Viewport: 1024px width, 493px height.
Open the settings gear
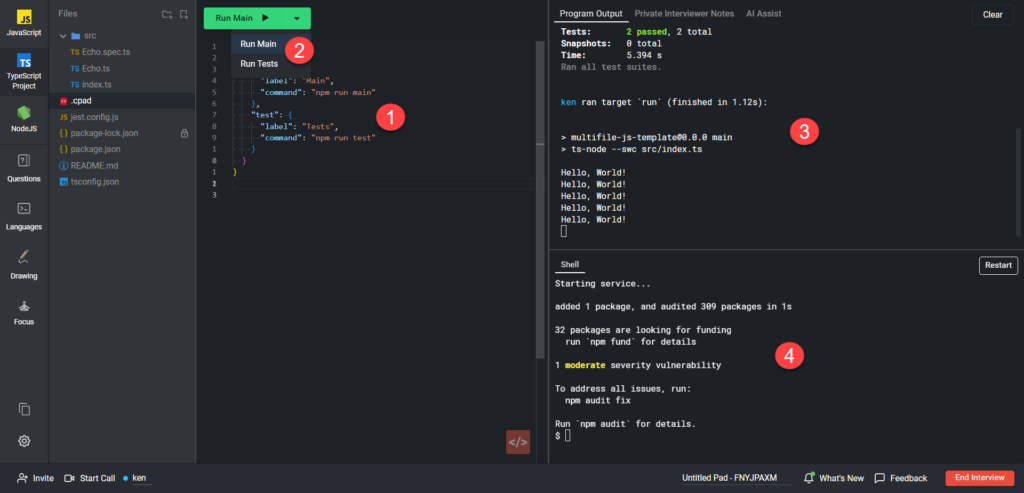click(24, 441)
